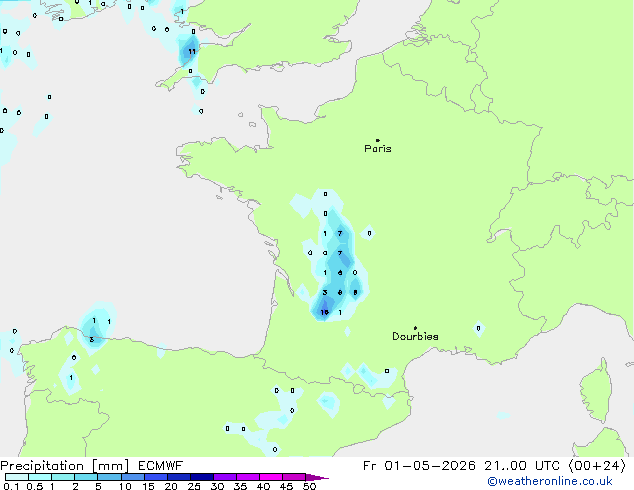Click the '21..00 UTC' time text
634x490 pixels.
522,466
